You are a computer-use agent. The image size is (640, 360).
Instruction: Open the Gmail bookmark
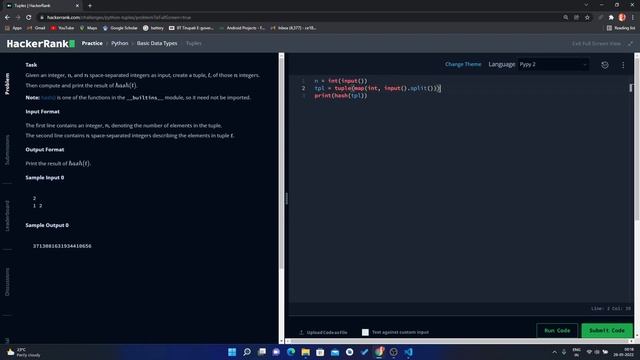(x=36, y=28)
